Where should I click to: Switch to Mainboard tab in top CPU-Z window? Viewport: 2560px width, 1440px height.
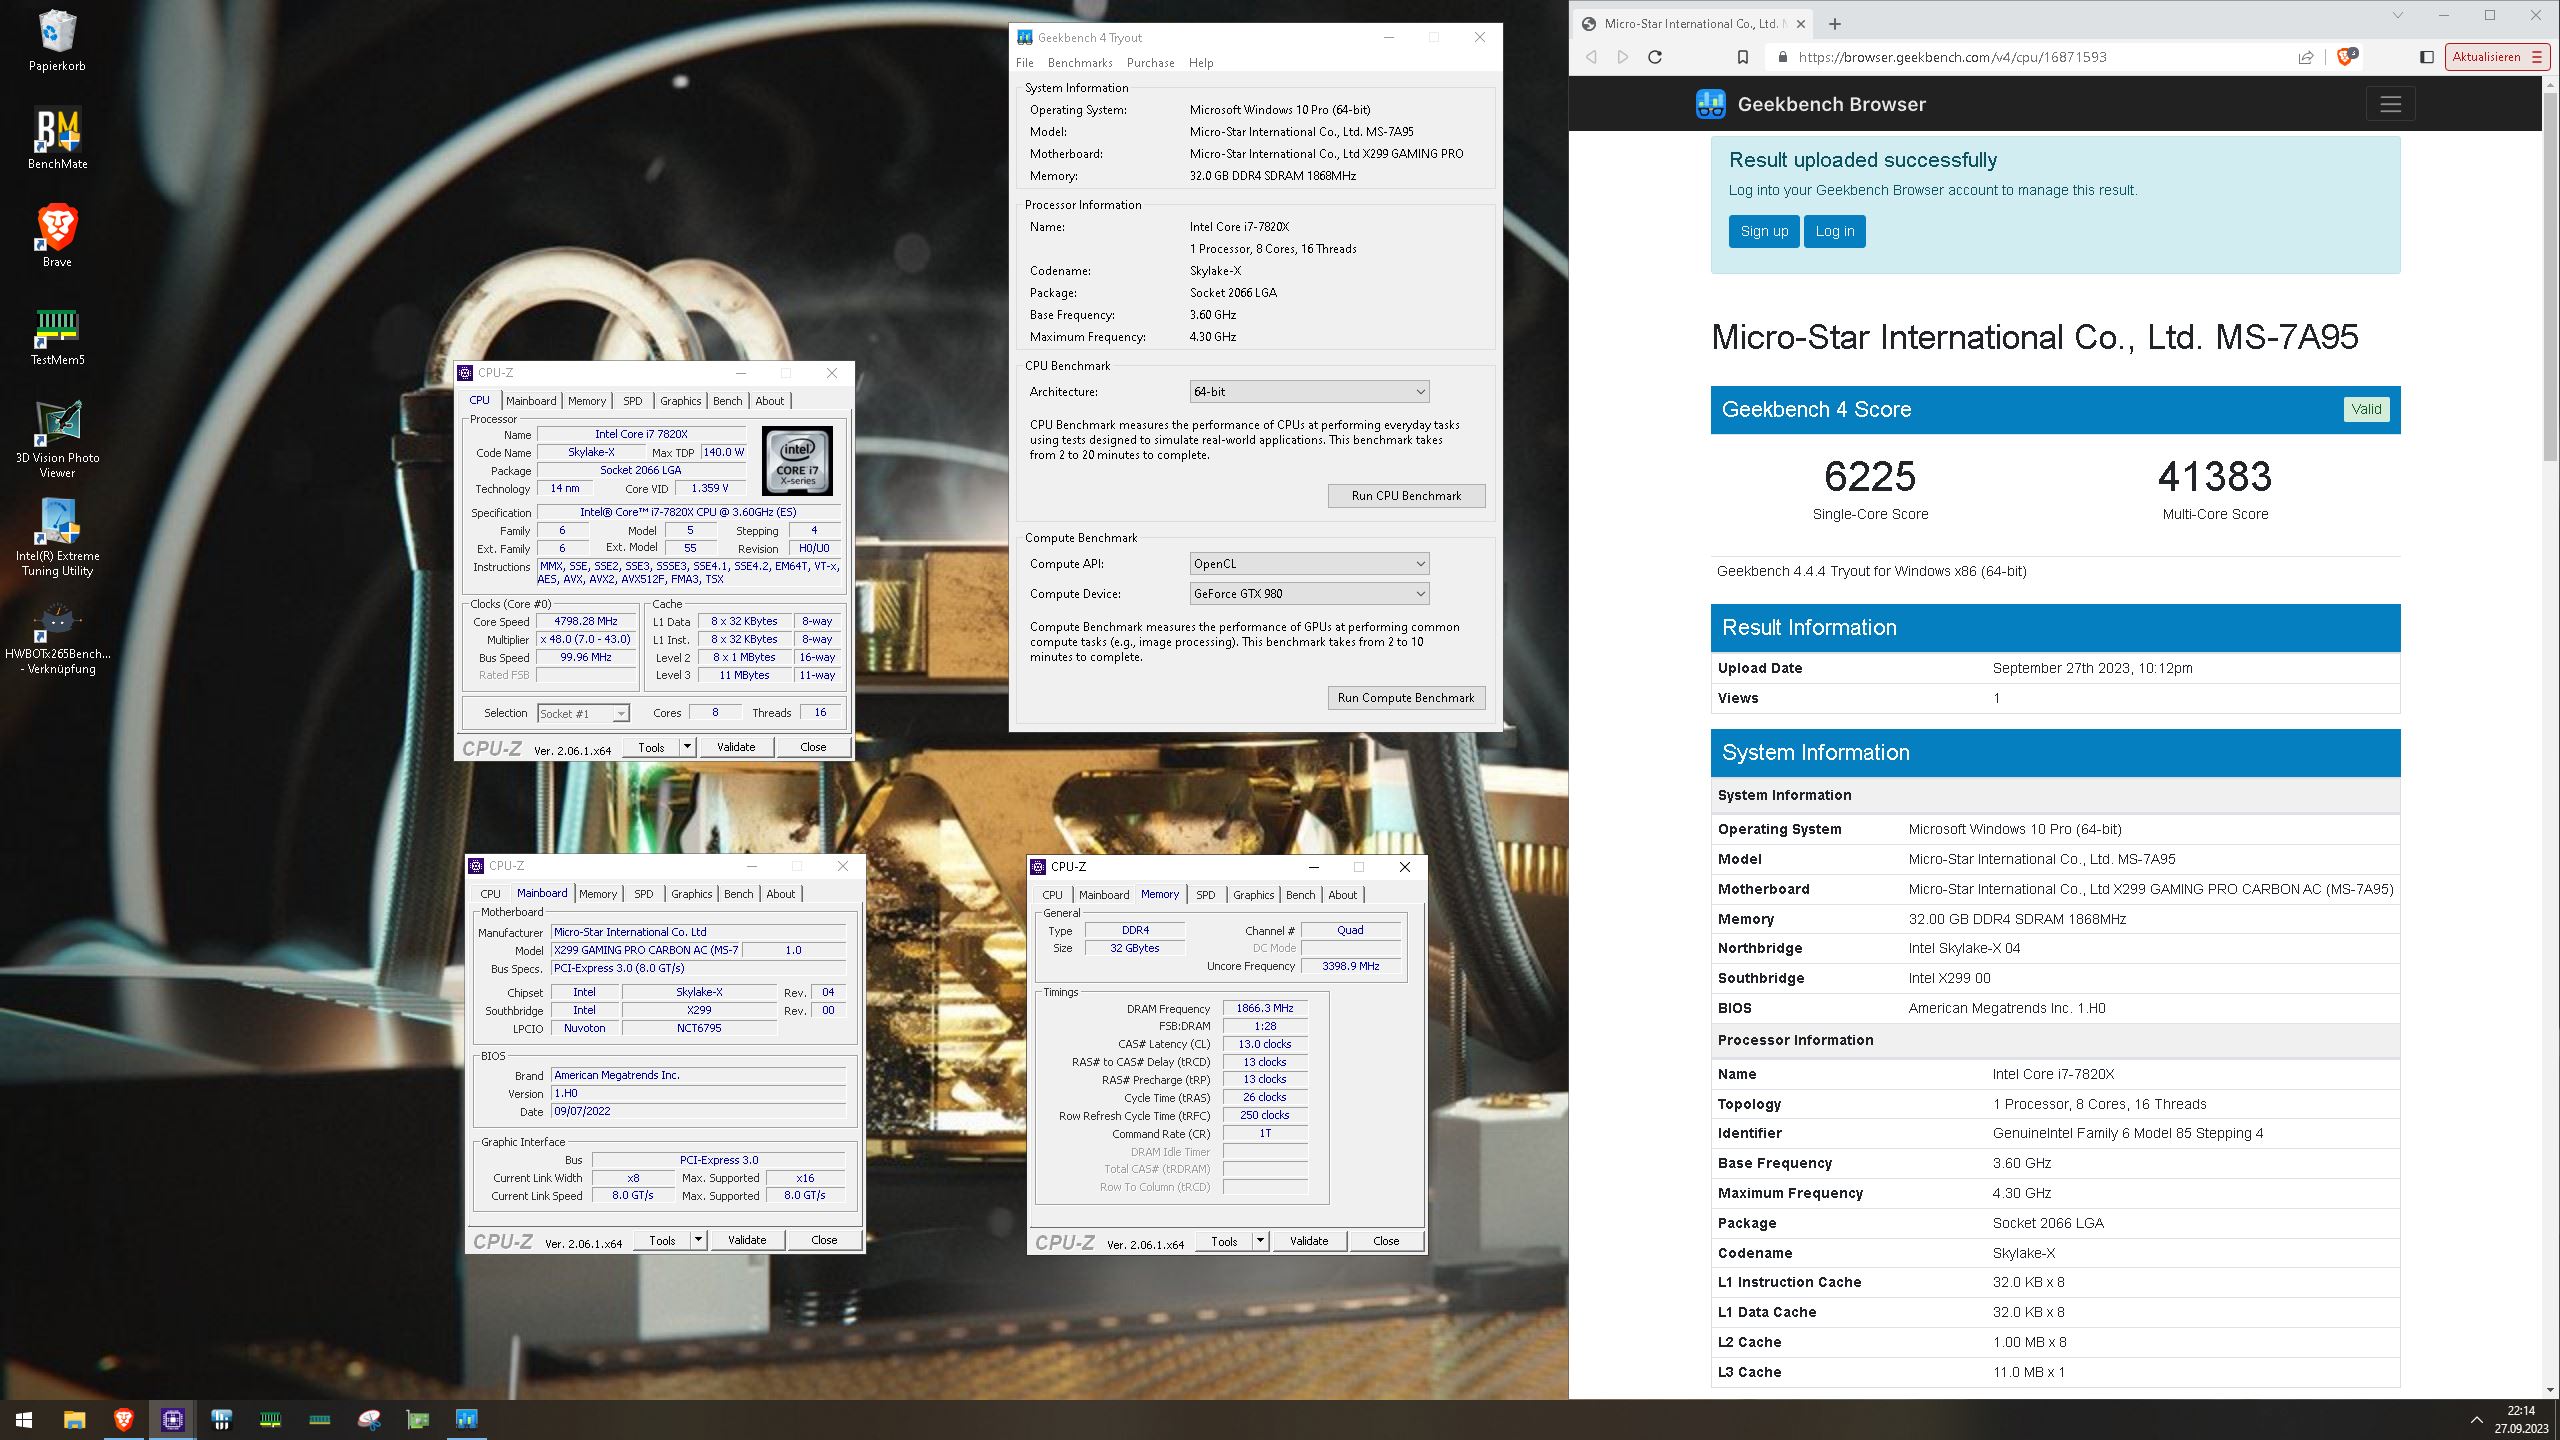pyautogui.click(x=531, y=401)
